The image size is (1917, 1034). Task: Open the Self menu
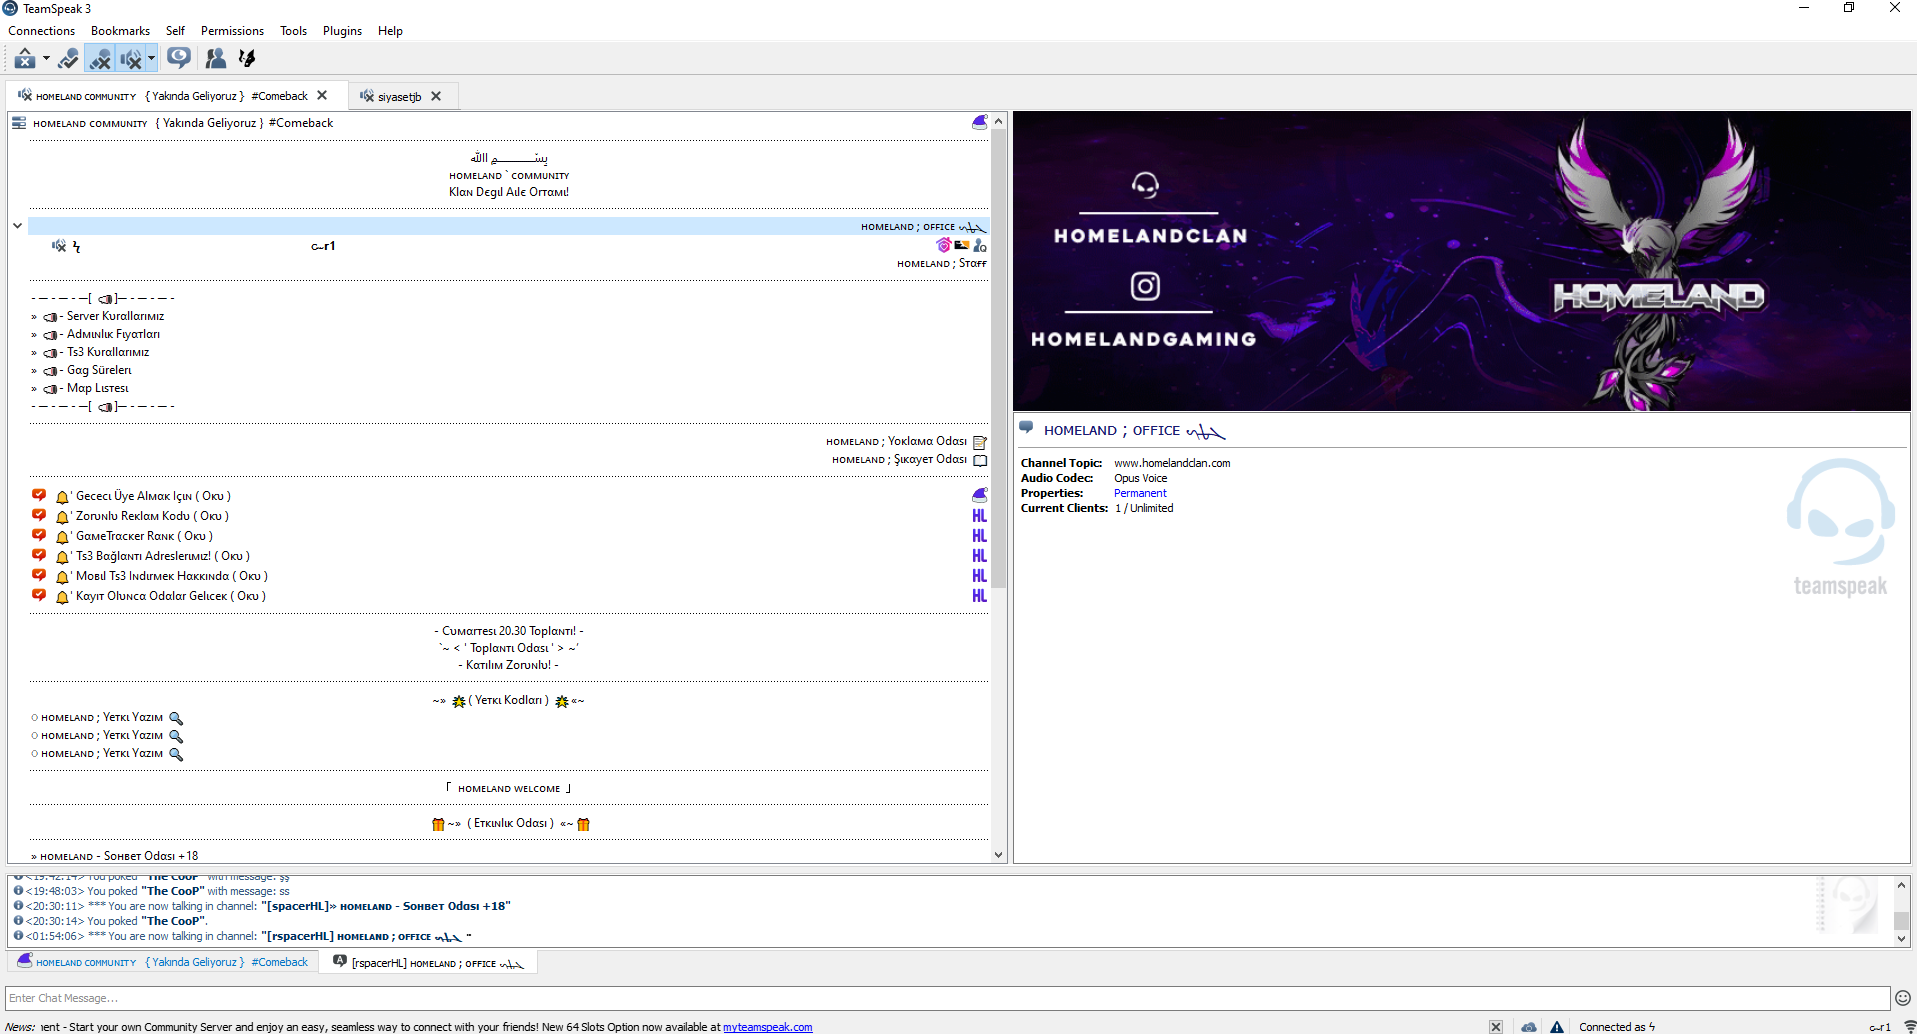(175, 31)
